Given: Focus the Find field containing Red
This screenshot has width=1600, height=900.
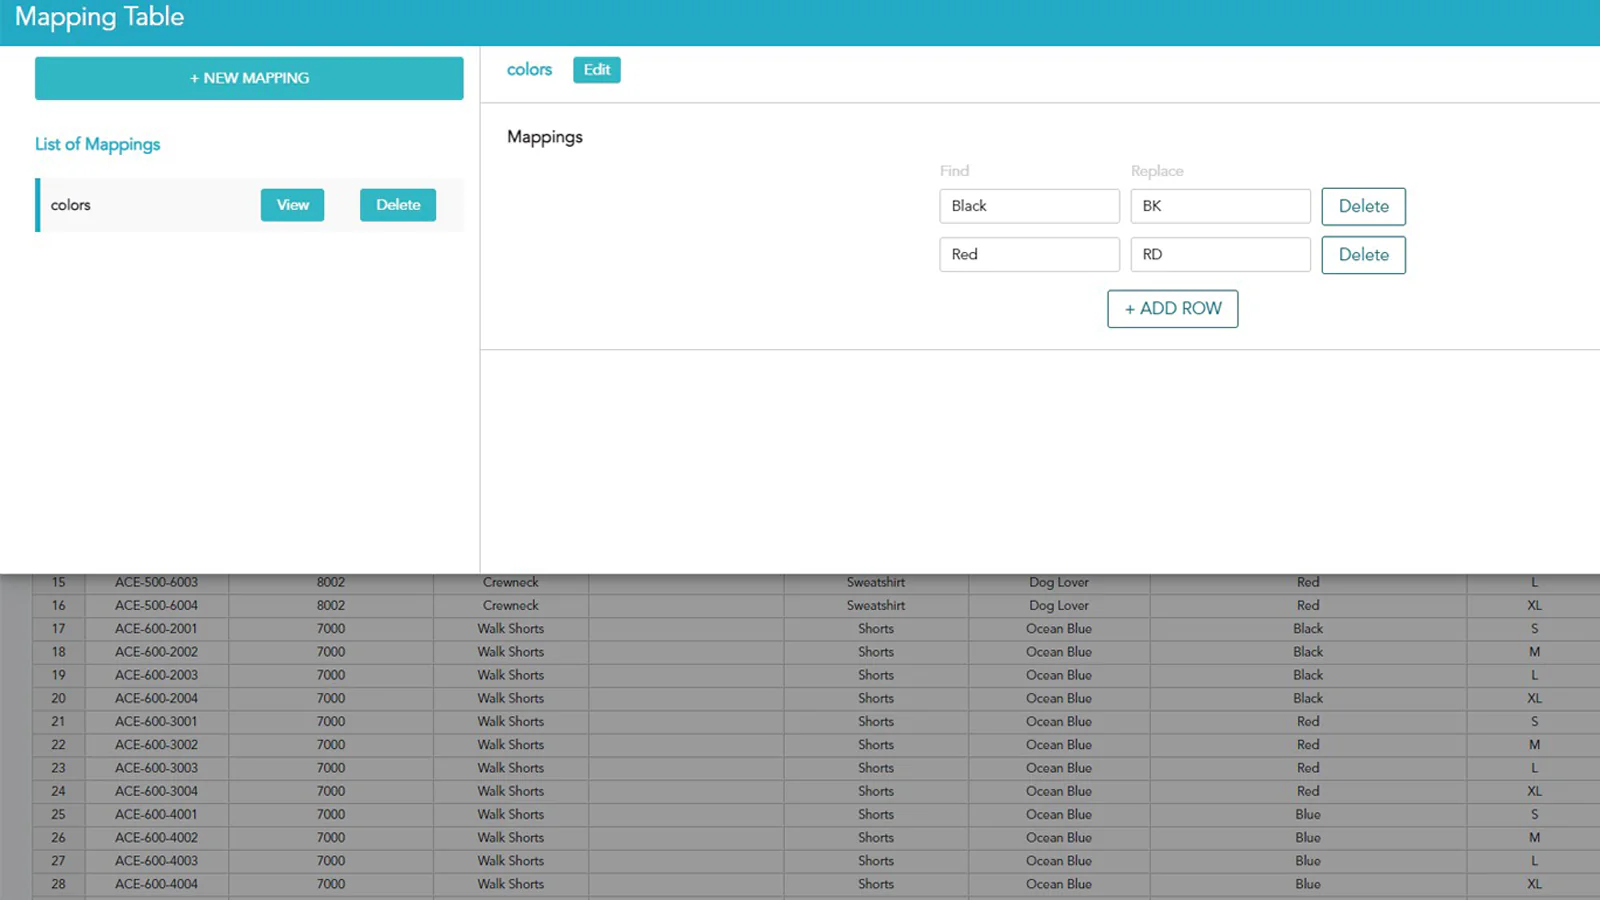Looking at the screenshot, I should [x=1028, y=255].
